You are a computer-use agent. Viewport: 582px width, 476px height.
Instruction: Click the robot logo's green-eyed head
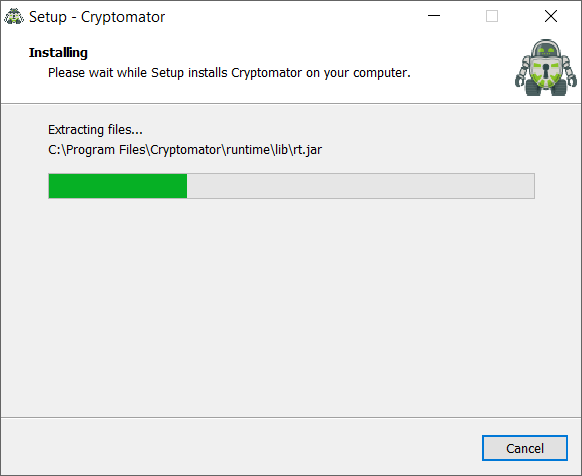[546, 48]
